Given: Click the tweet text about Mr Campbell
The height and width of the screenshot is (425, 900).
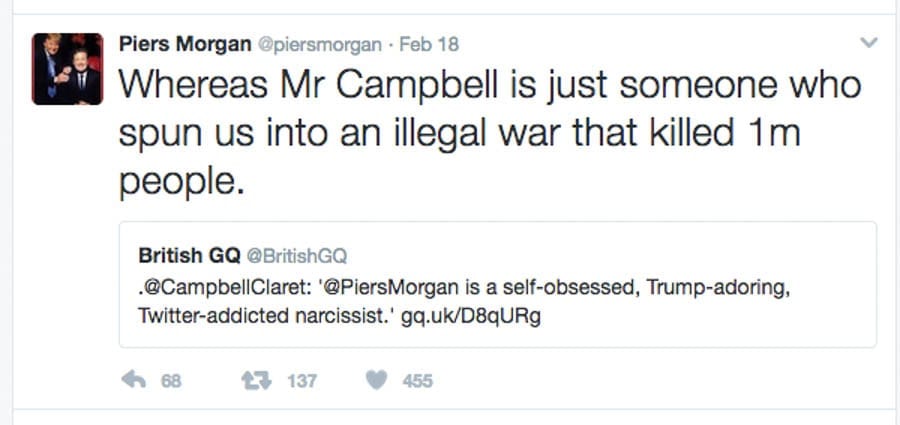Looking at the screenshot, I should point(489,85).
